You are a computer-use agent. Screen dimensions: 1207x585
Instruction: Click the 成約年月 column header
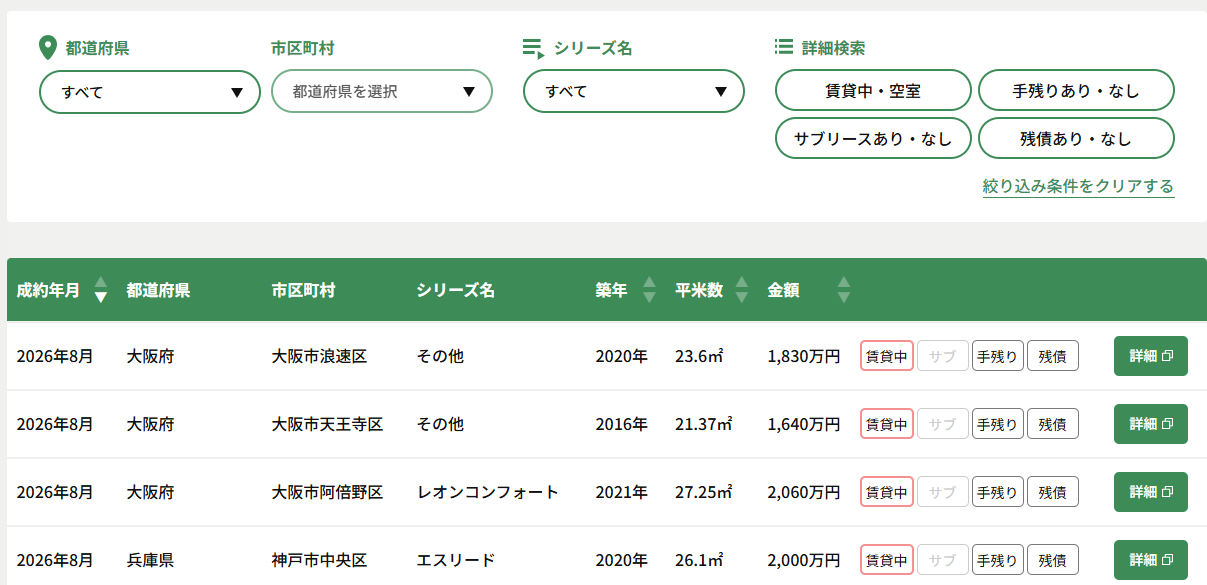coord(49,291)
